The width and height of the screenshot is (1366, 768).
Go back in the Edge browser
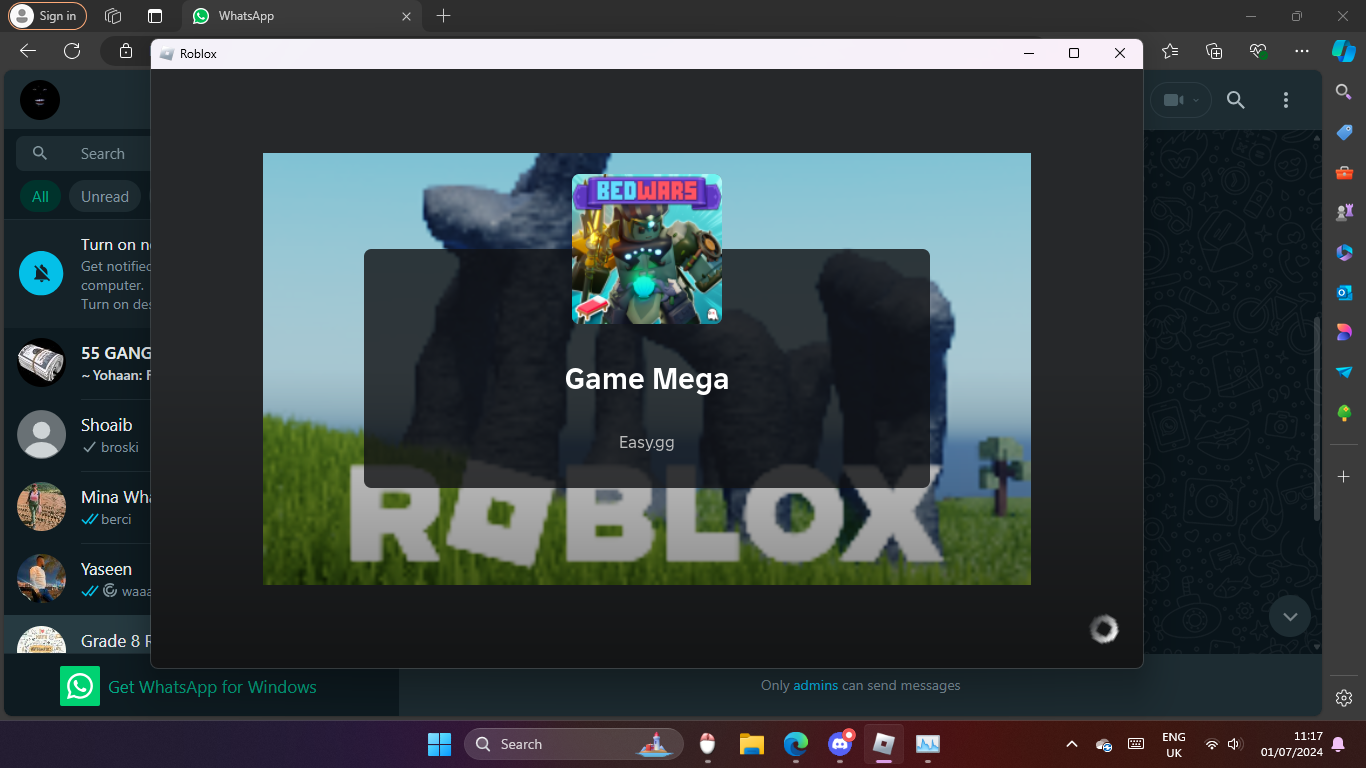tap(28, 51)
